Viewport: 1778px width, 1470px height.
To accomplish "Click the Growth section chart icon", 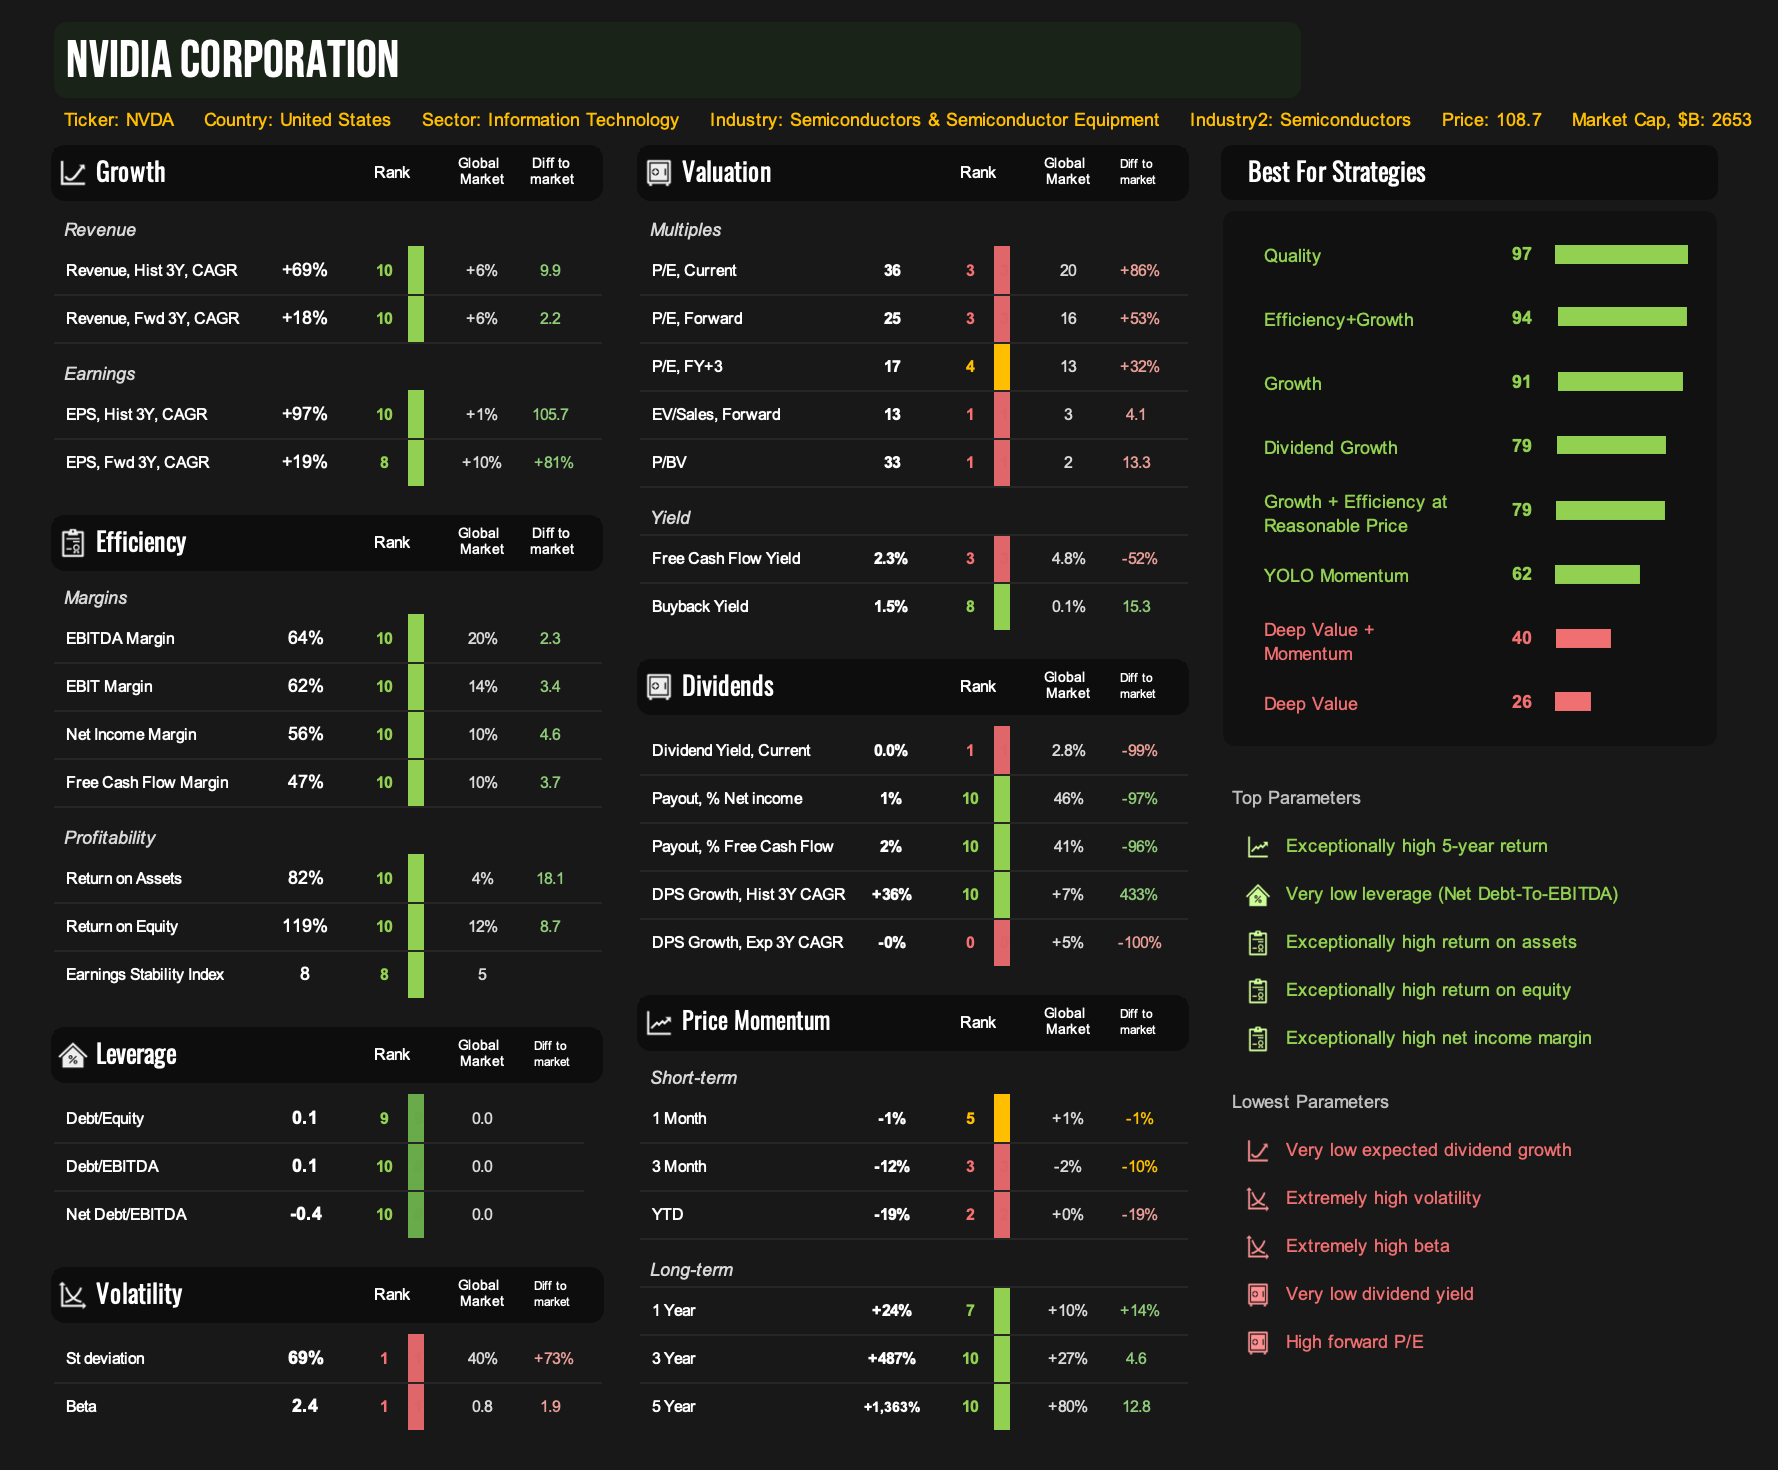I will (x=73, y=173).
